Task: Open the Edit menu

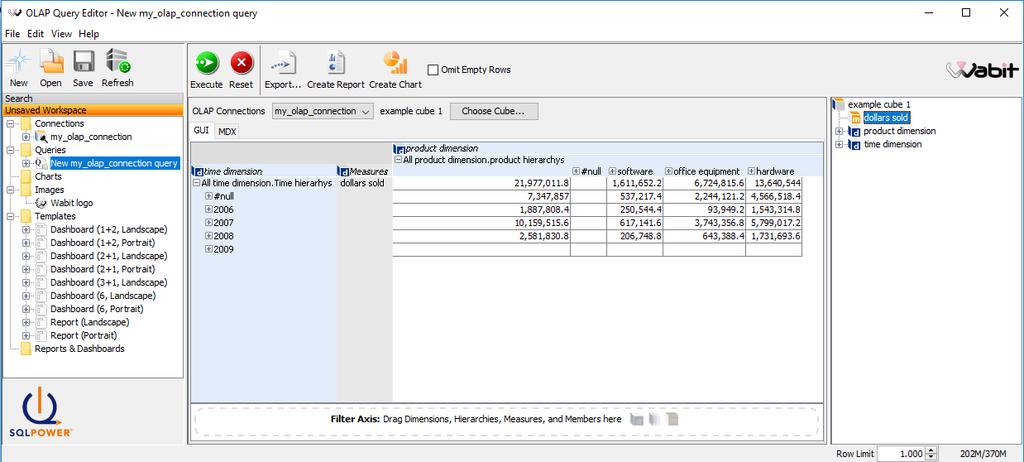Action: 35,33
